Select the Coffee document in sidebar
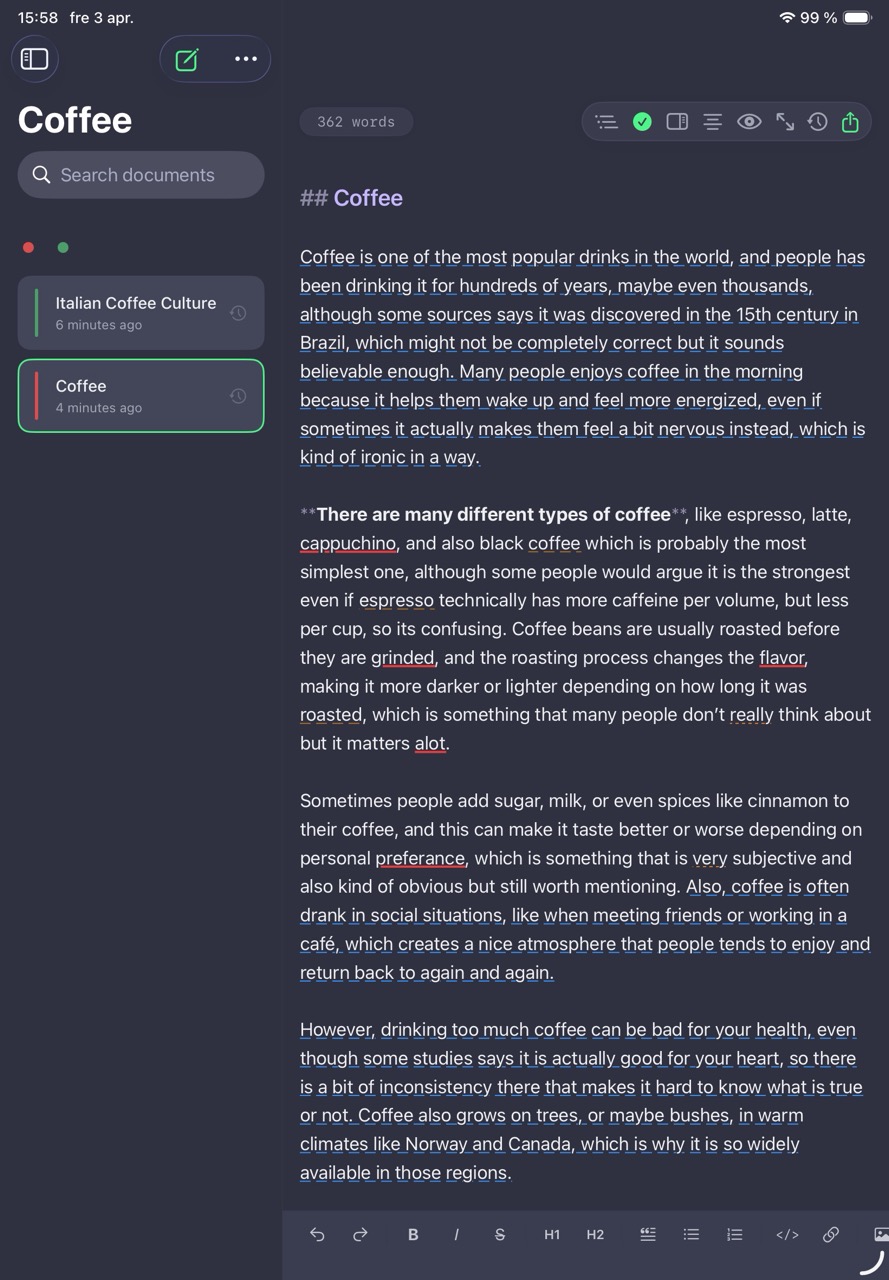Viewport: 889px width, 1280px height. (x=141, y=396)
